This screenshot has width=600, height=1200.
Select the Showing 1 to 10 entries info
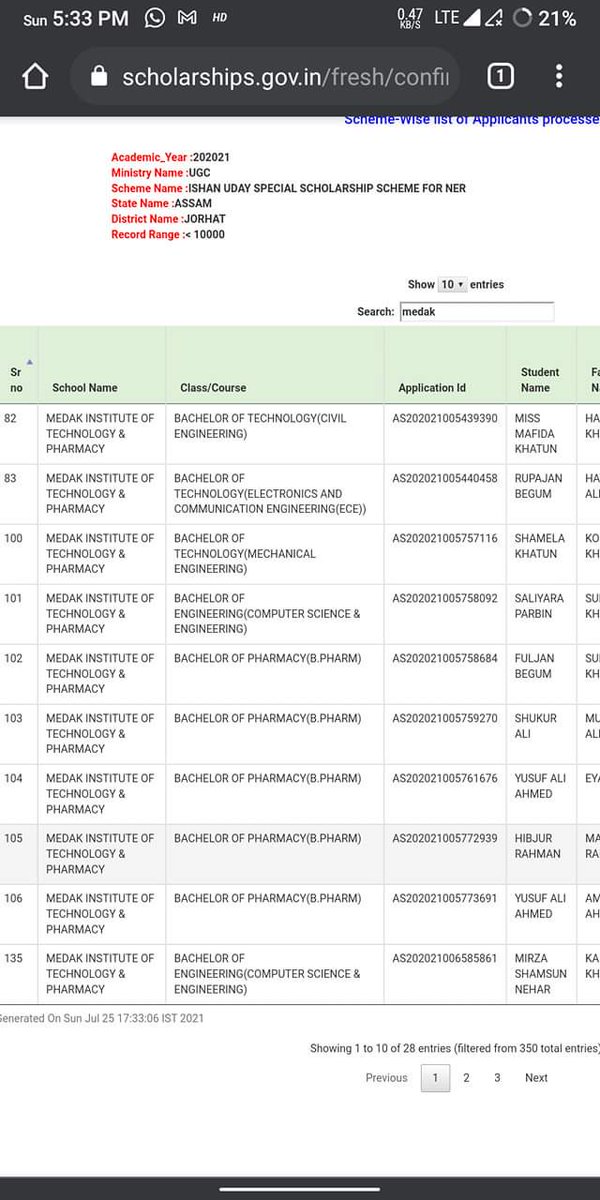pyautogui.click(x=455, y=1048)
